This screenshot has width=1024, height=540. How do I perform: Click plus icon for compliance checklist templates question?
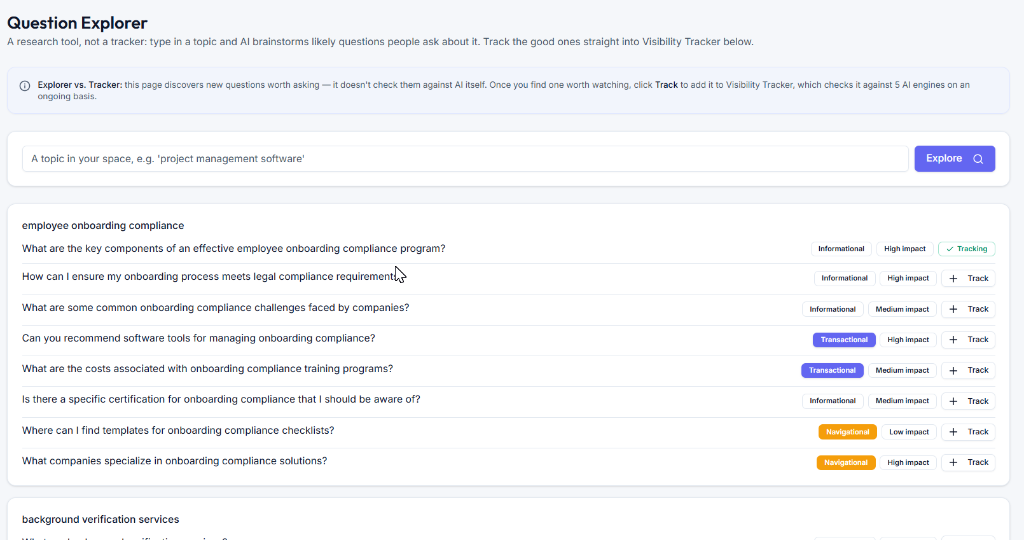click(953, 432)
